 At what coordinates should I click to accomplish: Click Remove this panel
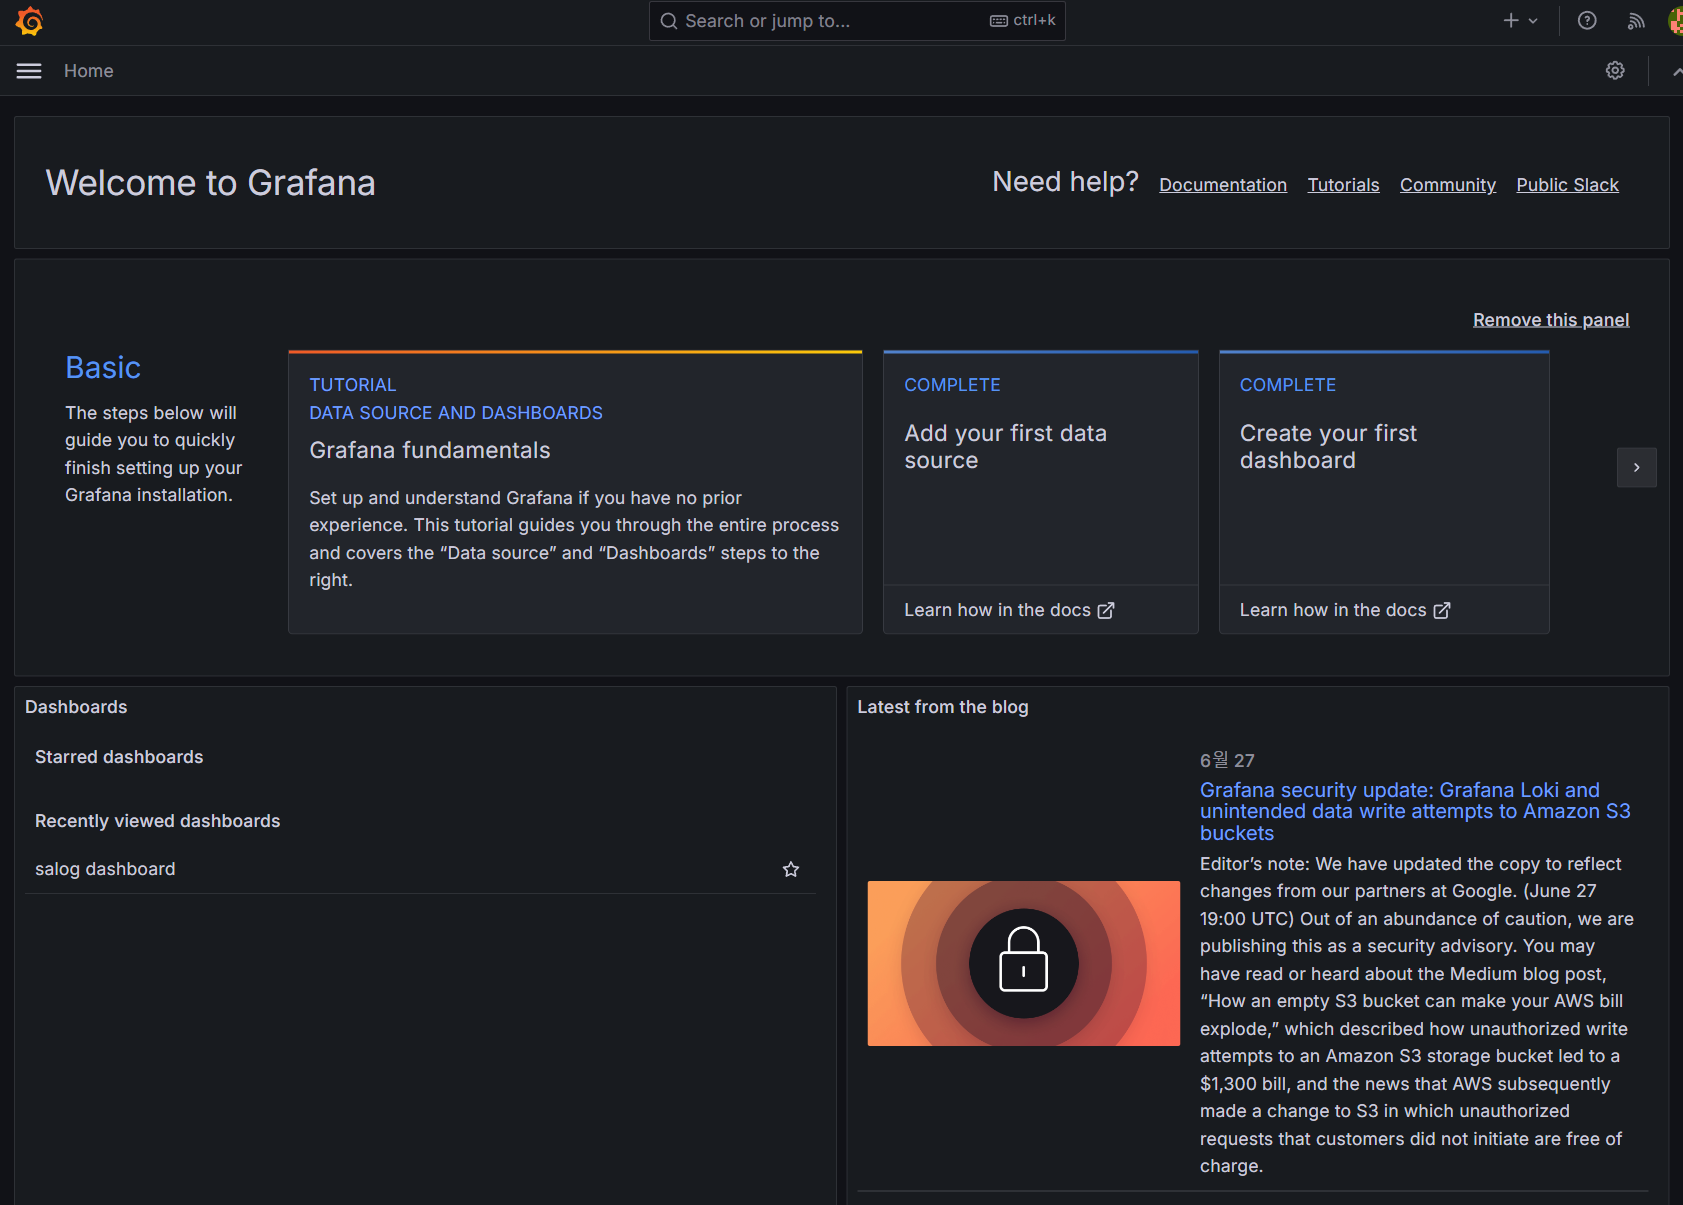[1551, 320]
